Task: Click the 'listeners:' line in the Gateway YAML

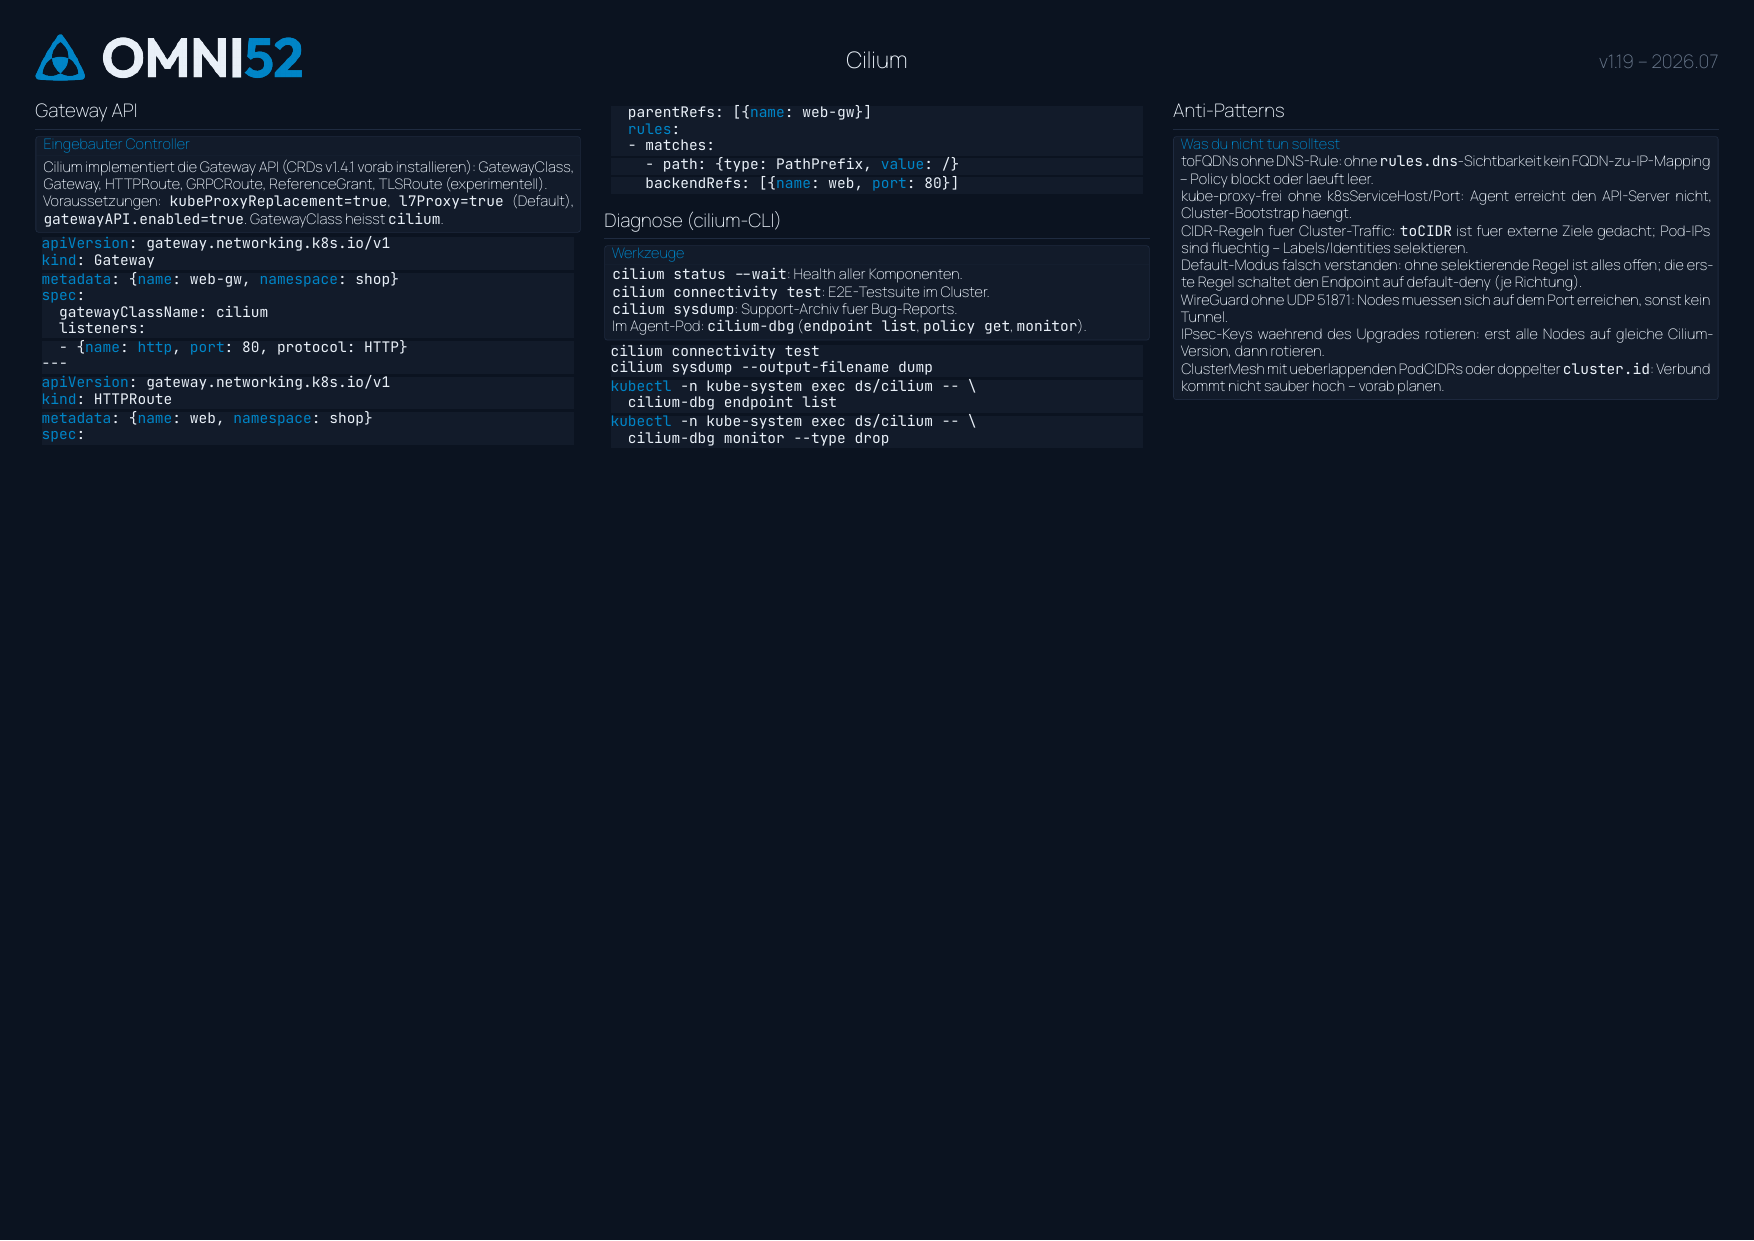Action: click(102, 328)
